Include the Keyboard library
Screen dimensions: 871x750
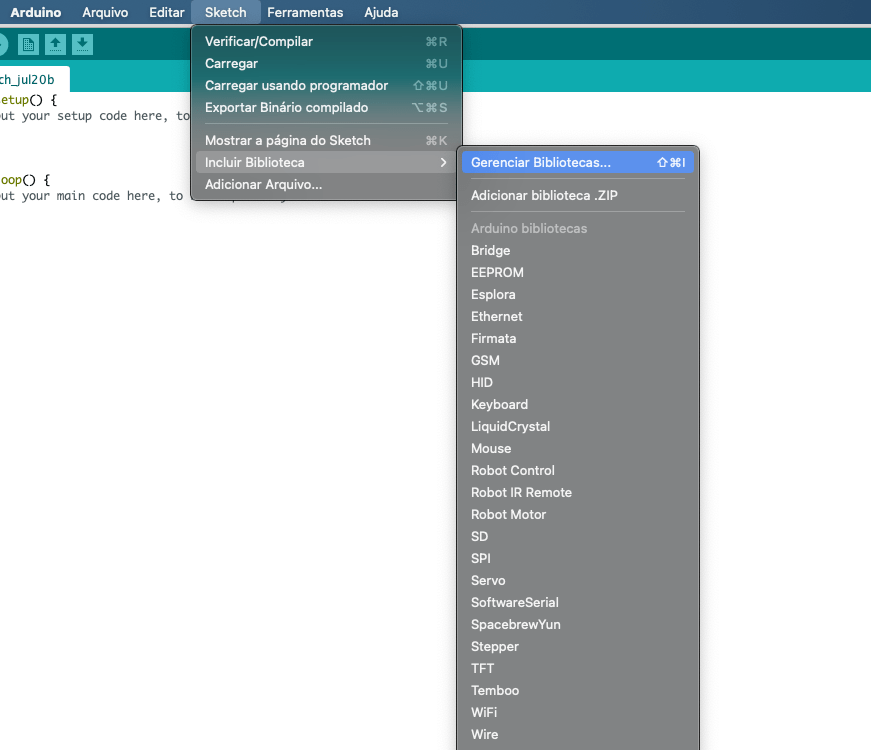tap(578, 404)
